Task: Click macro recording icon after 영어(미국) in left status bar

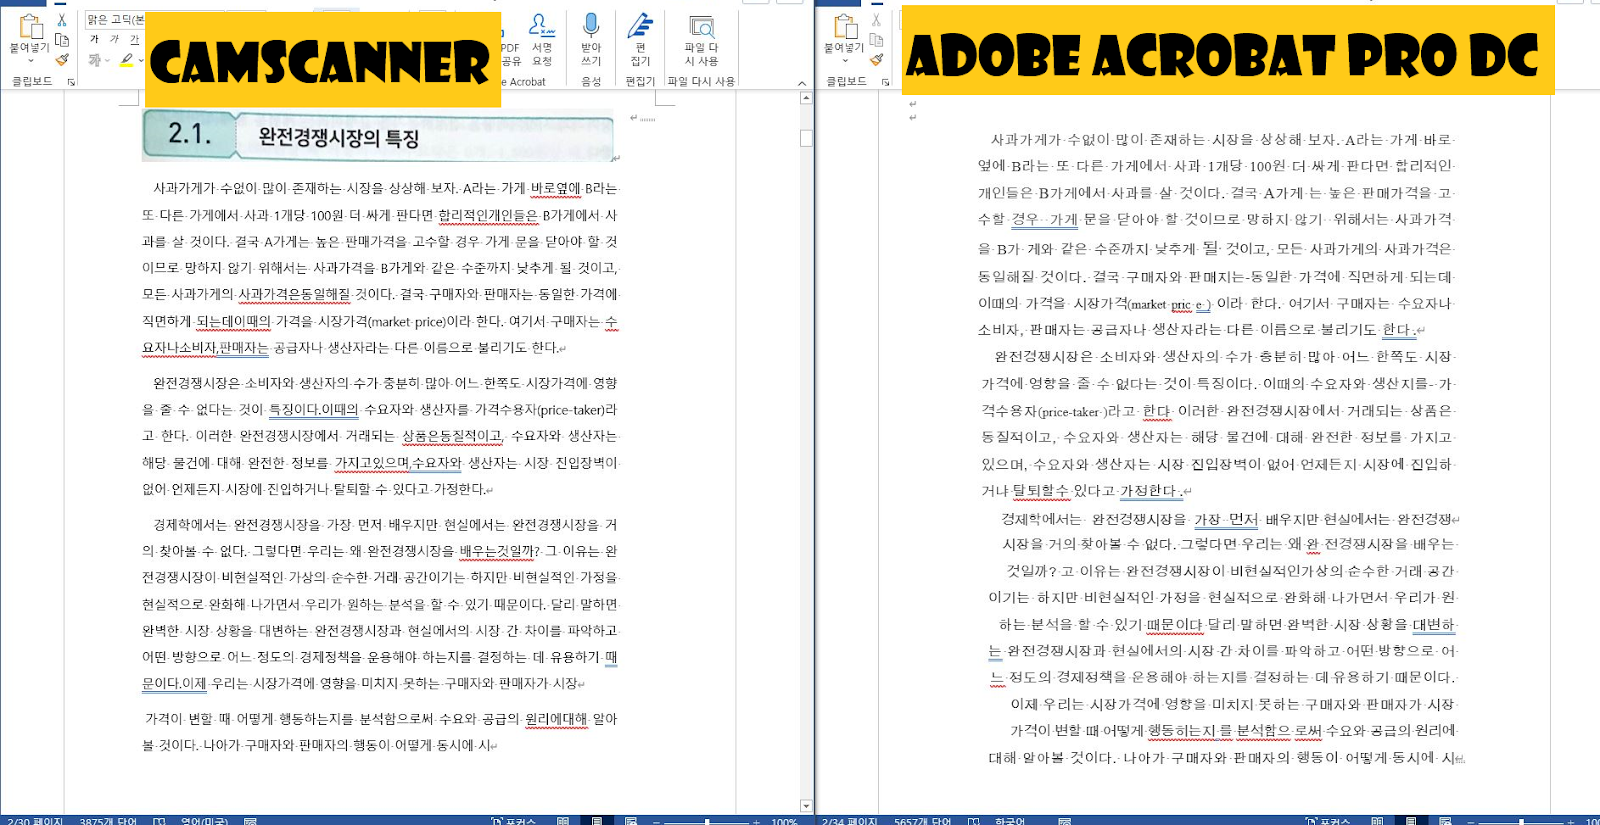Action: point(250,821)
